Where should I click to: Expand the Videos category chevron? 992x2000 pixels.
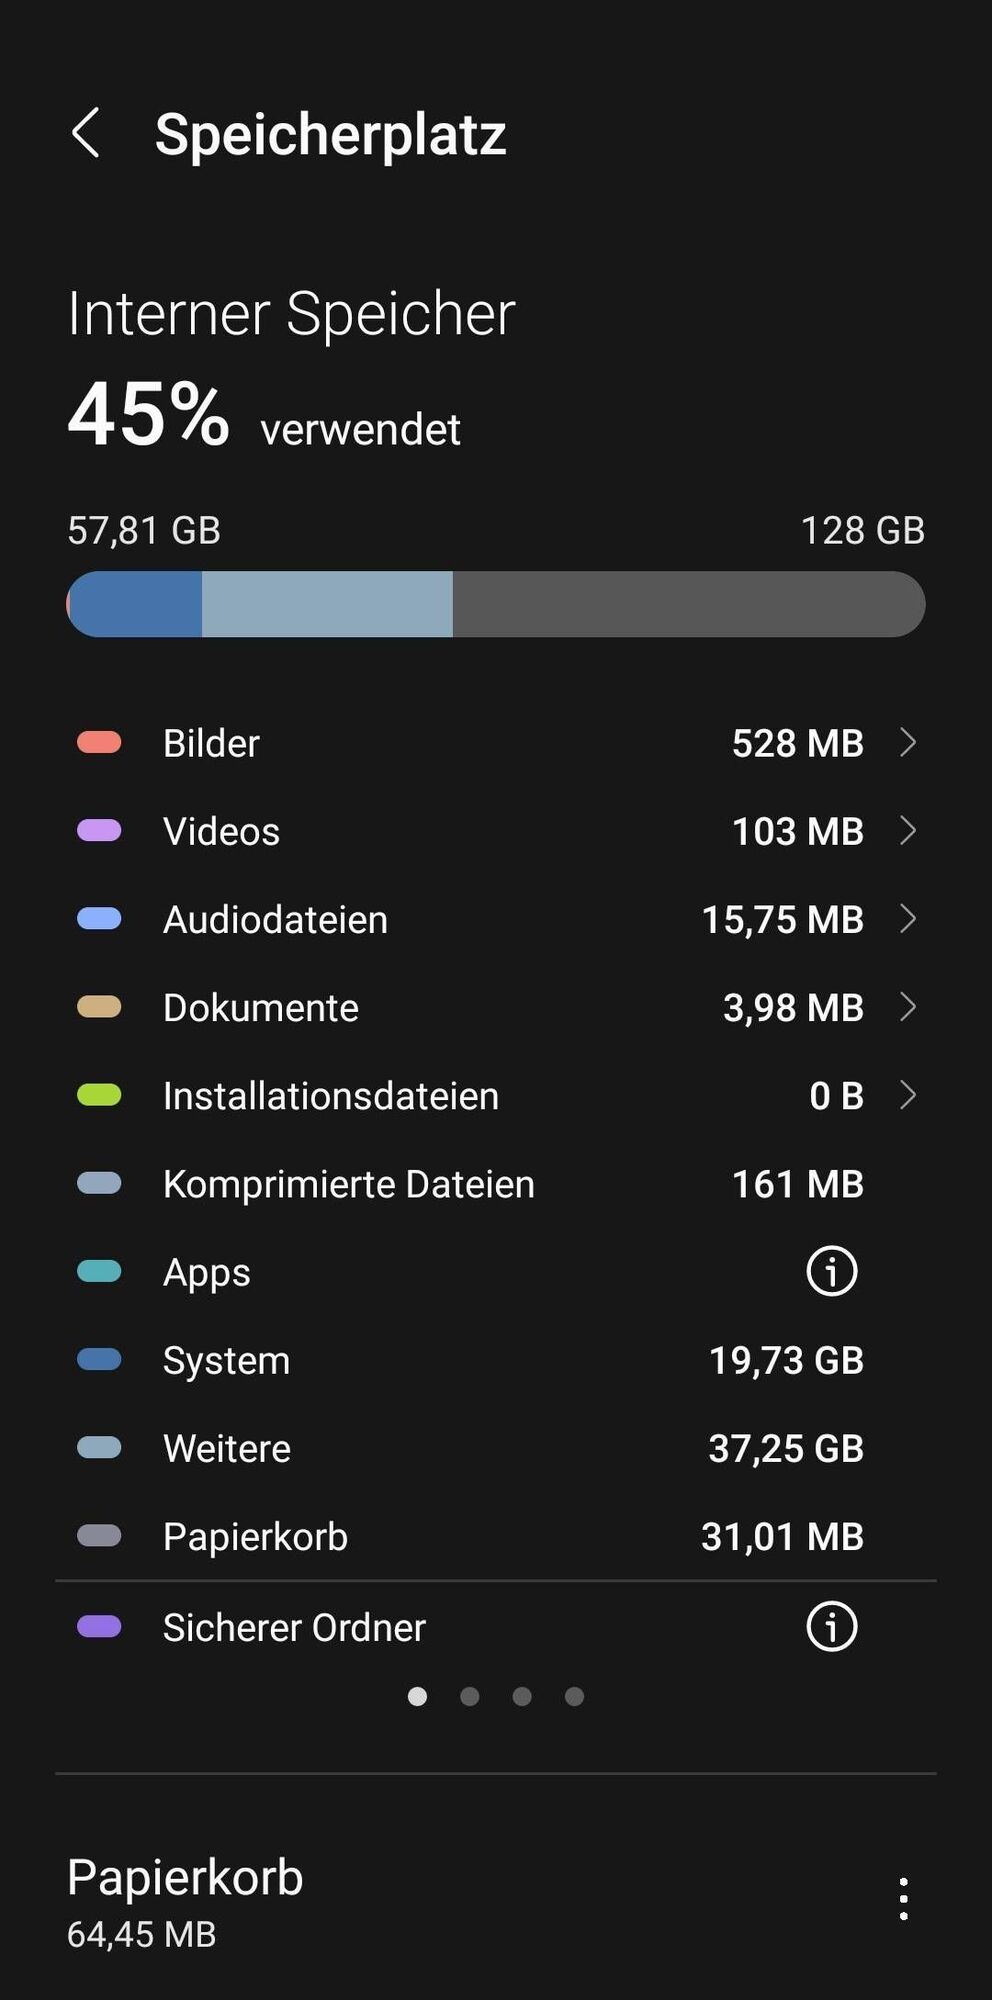tap(907, 830)
